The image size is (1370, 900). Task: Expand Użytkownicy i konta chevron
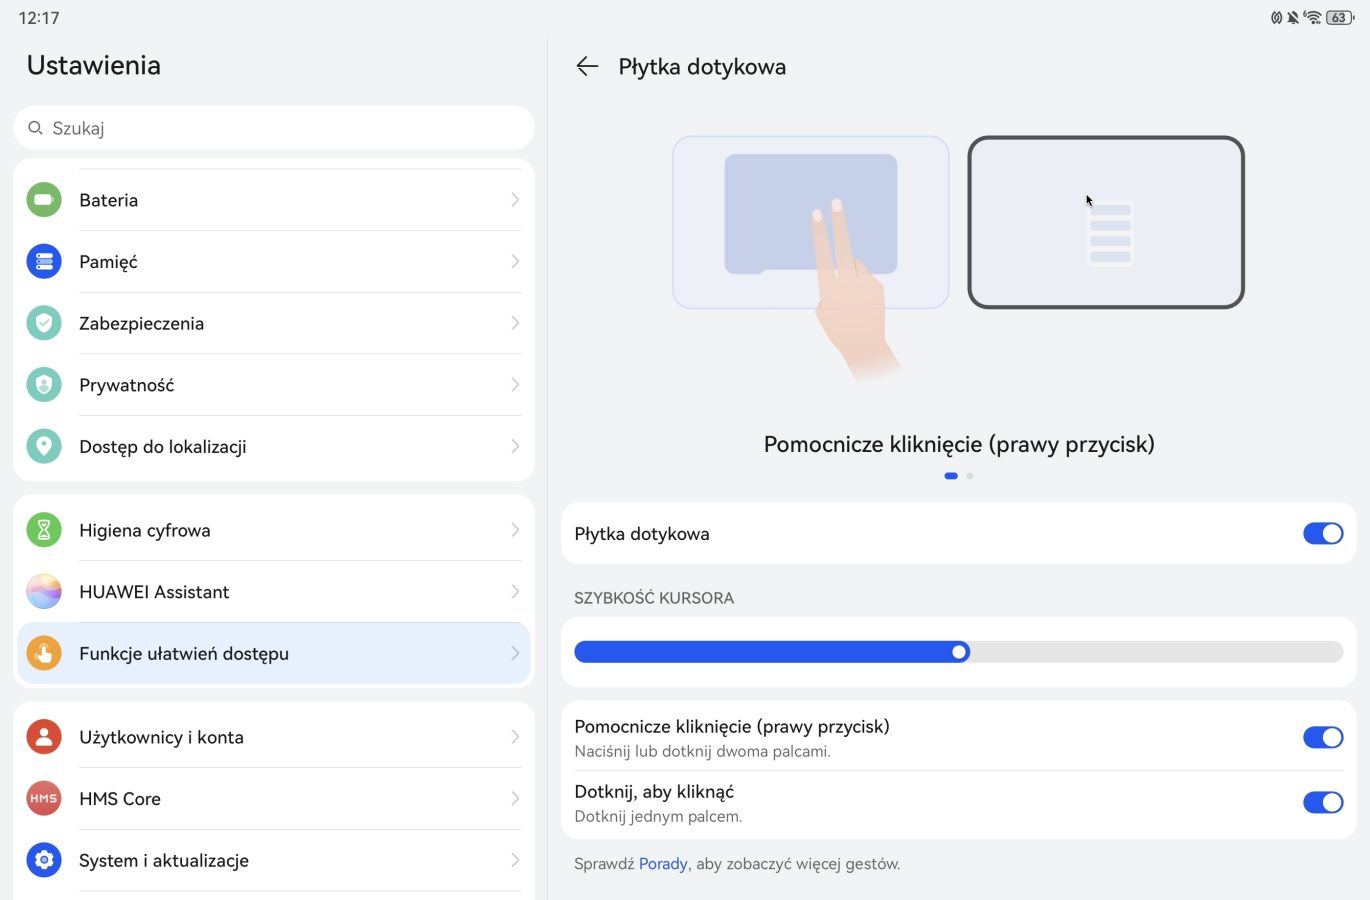tap(515, 737)
